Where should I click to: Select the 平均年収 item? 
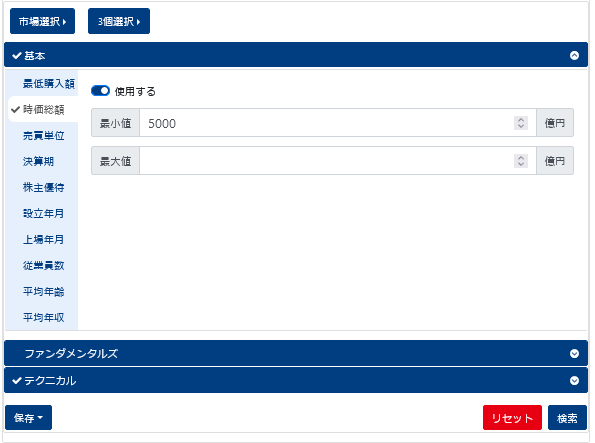pos(43,317)
